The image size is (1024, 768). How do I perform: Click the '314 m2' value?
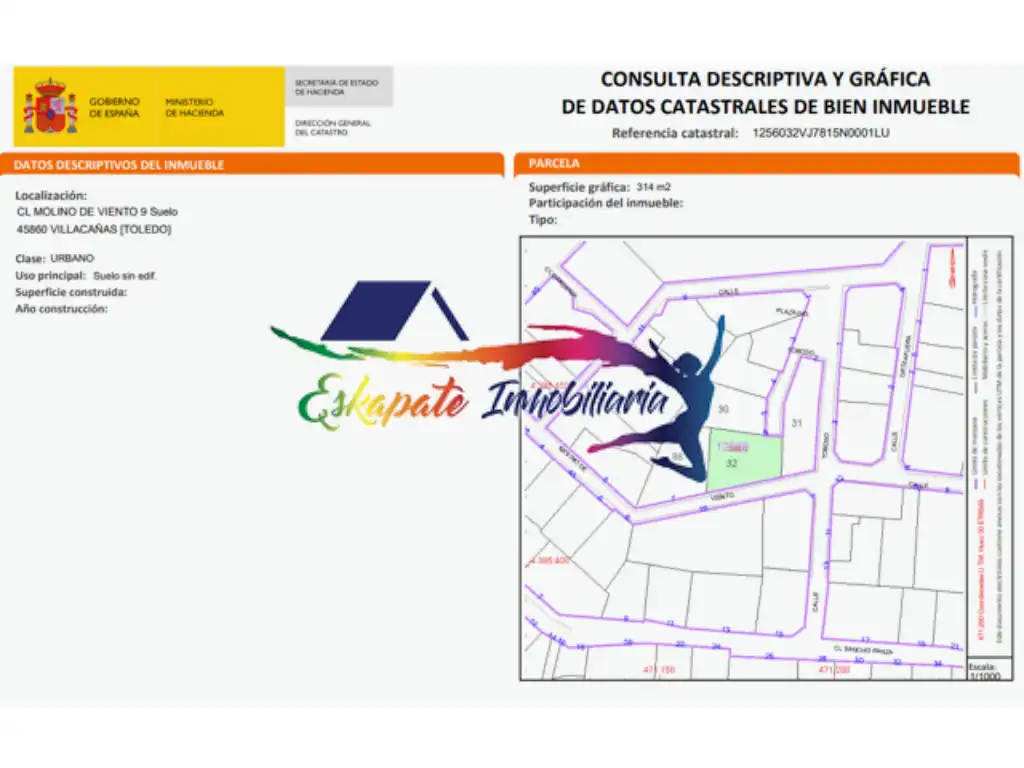point(654,187)
